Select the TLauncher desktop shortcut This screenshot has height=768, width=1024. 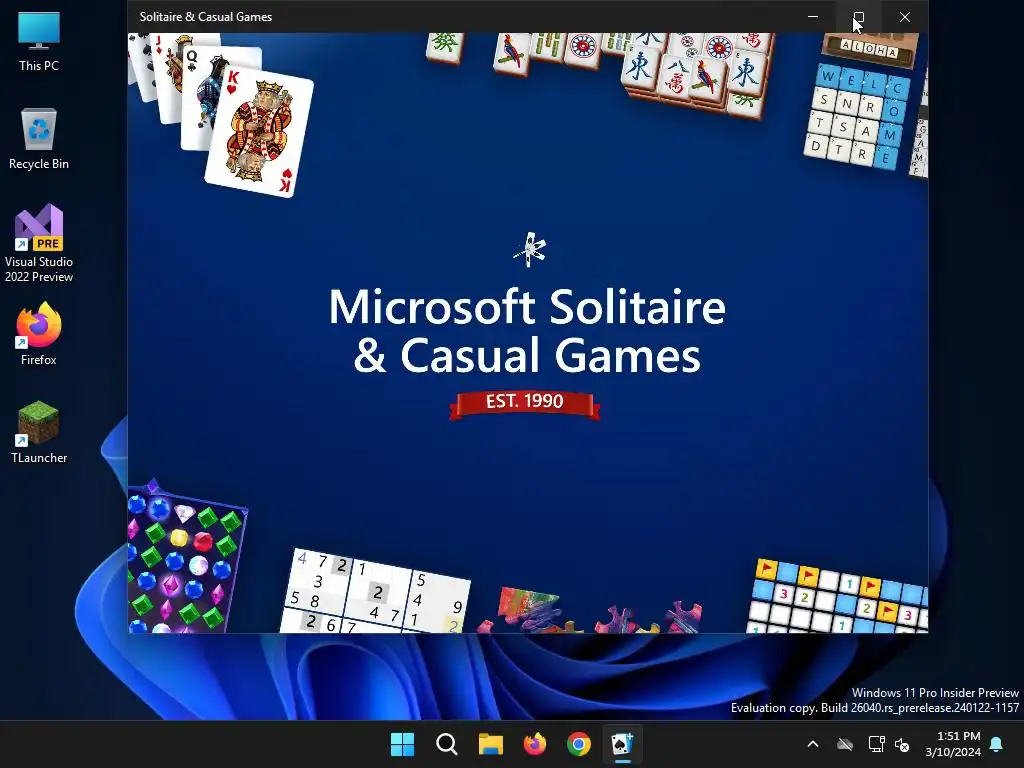(x=39, y=432)
